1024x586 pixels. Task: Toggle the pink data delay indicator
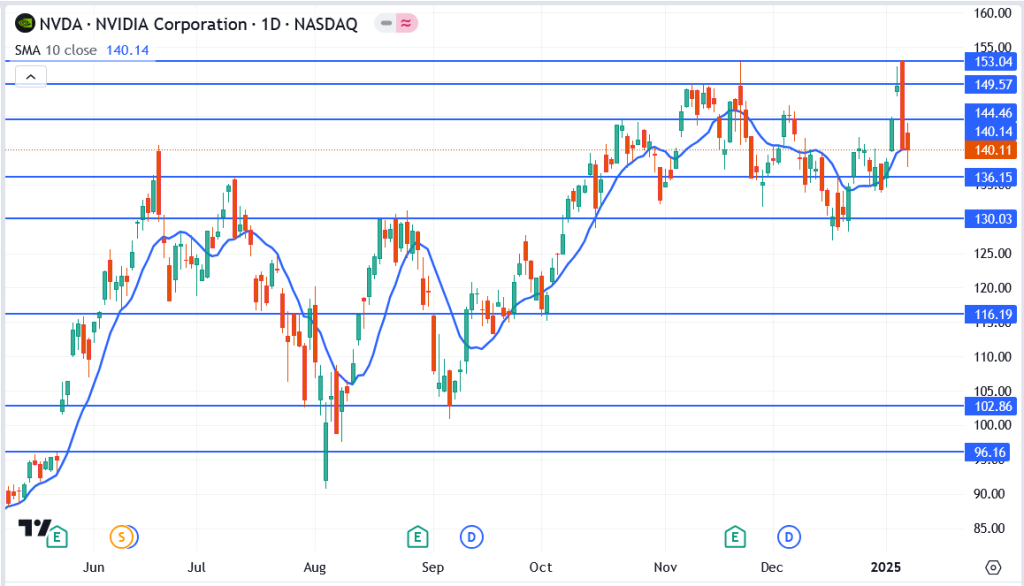(x=406, y=24)
